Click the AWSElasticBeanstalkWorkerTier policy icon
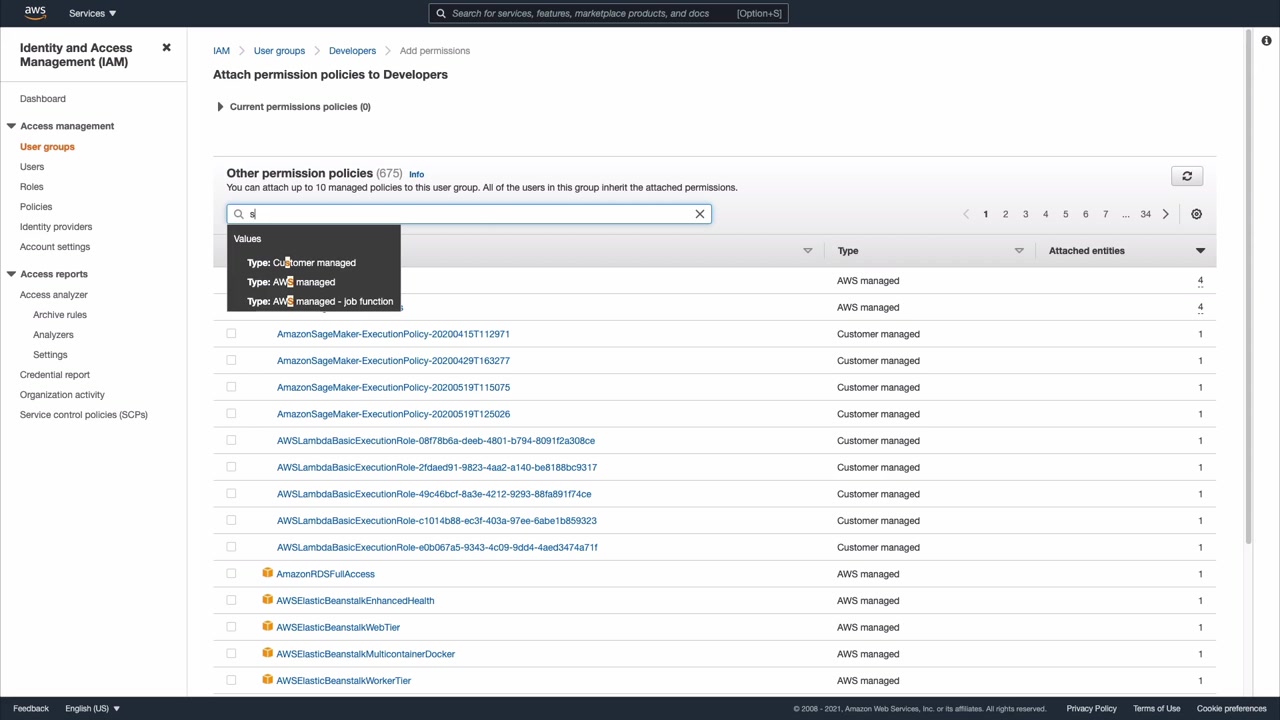Viewport: 1280px width, 720px height. [x=267, y=680]
